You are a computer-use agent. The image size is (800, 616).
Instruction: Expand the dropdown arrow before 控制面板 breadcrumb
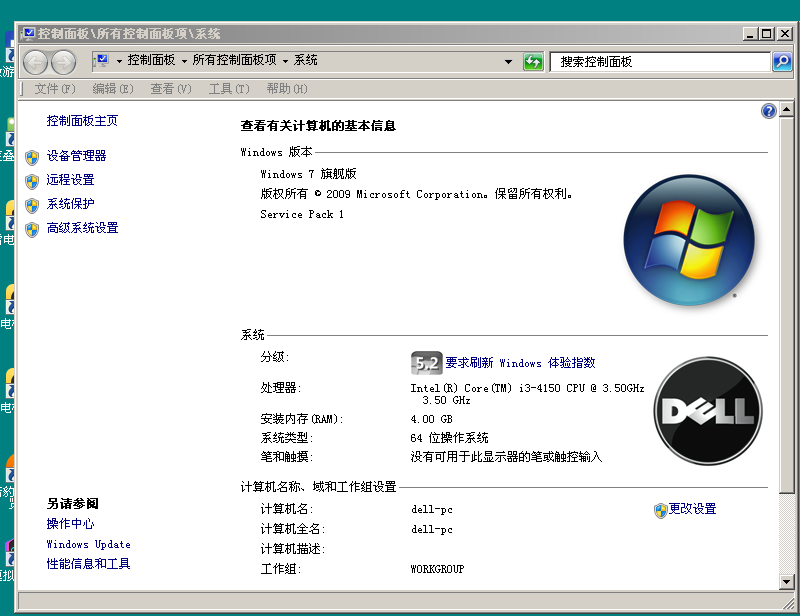[119, 61]
